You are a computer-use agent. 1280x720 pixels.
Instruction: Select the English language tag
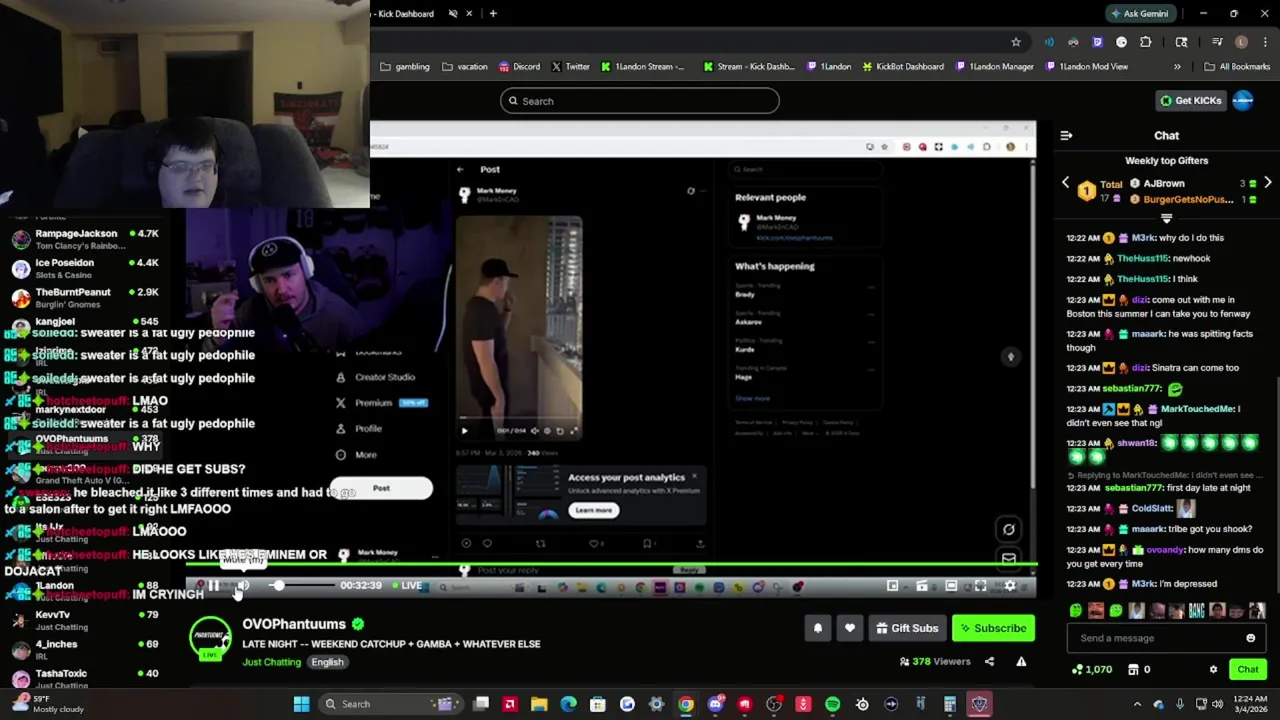pyautogui.click(x=327, y=662)
